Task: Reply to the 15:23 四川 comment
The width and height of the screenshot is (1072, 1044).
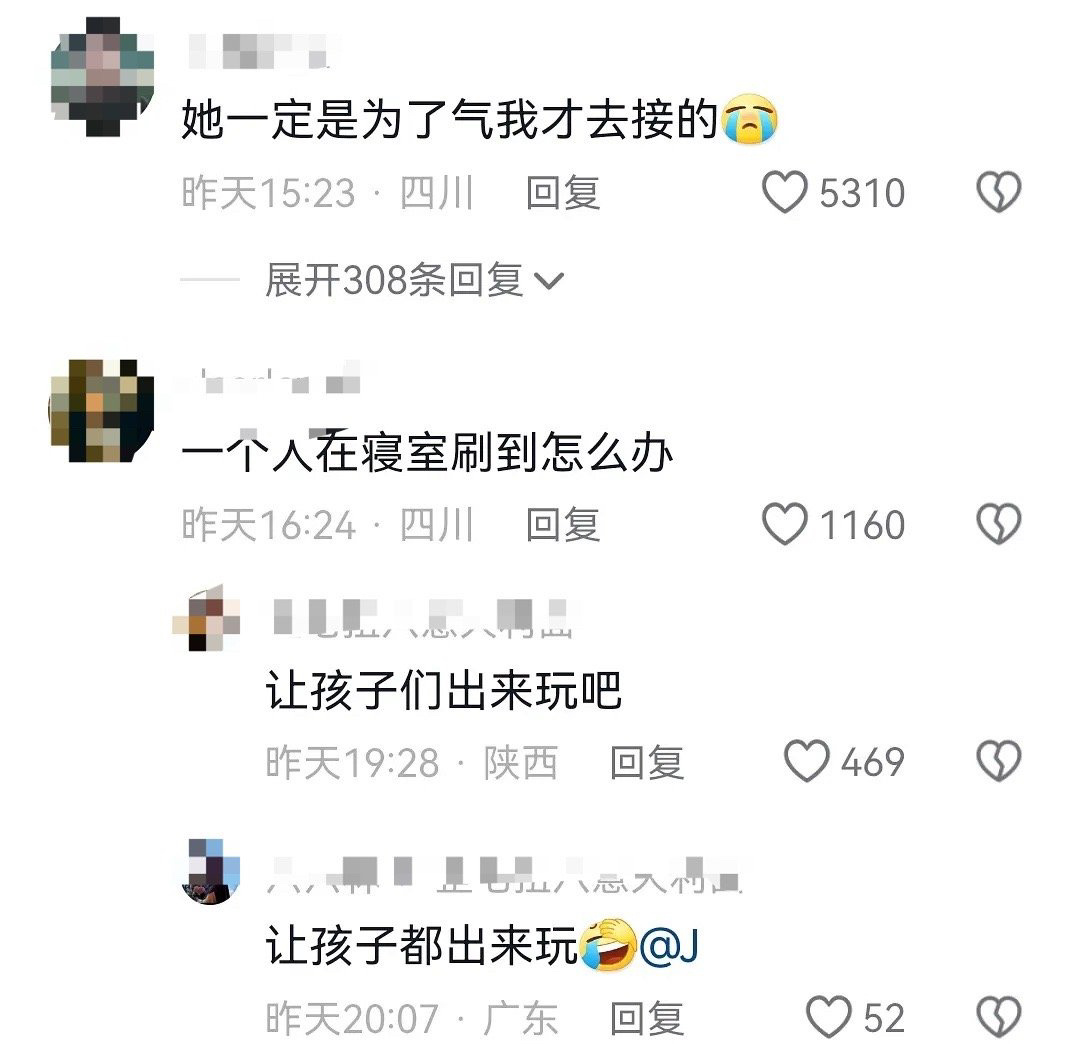Action: coord(563,193)
